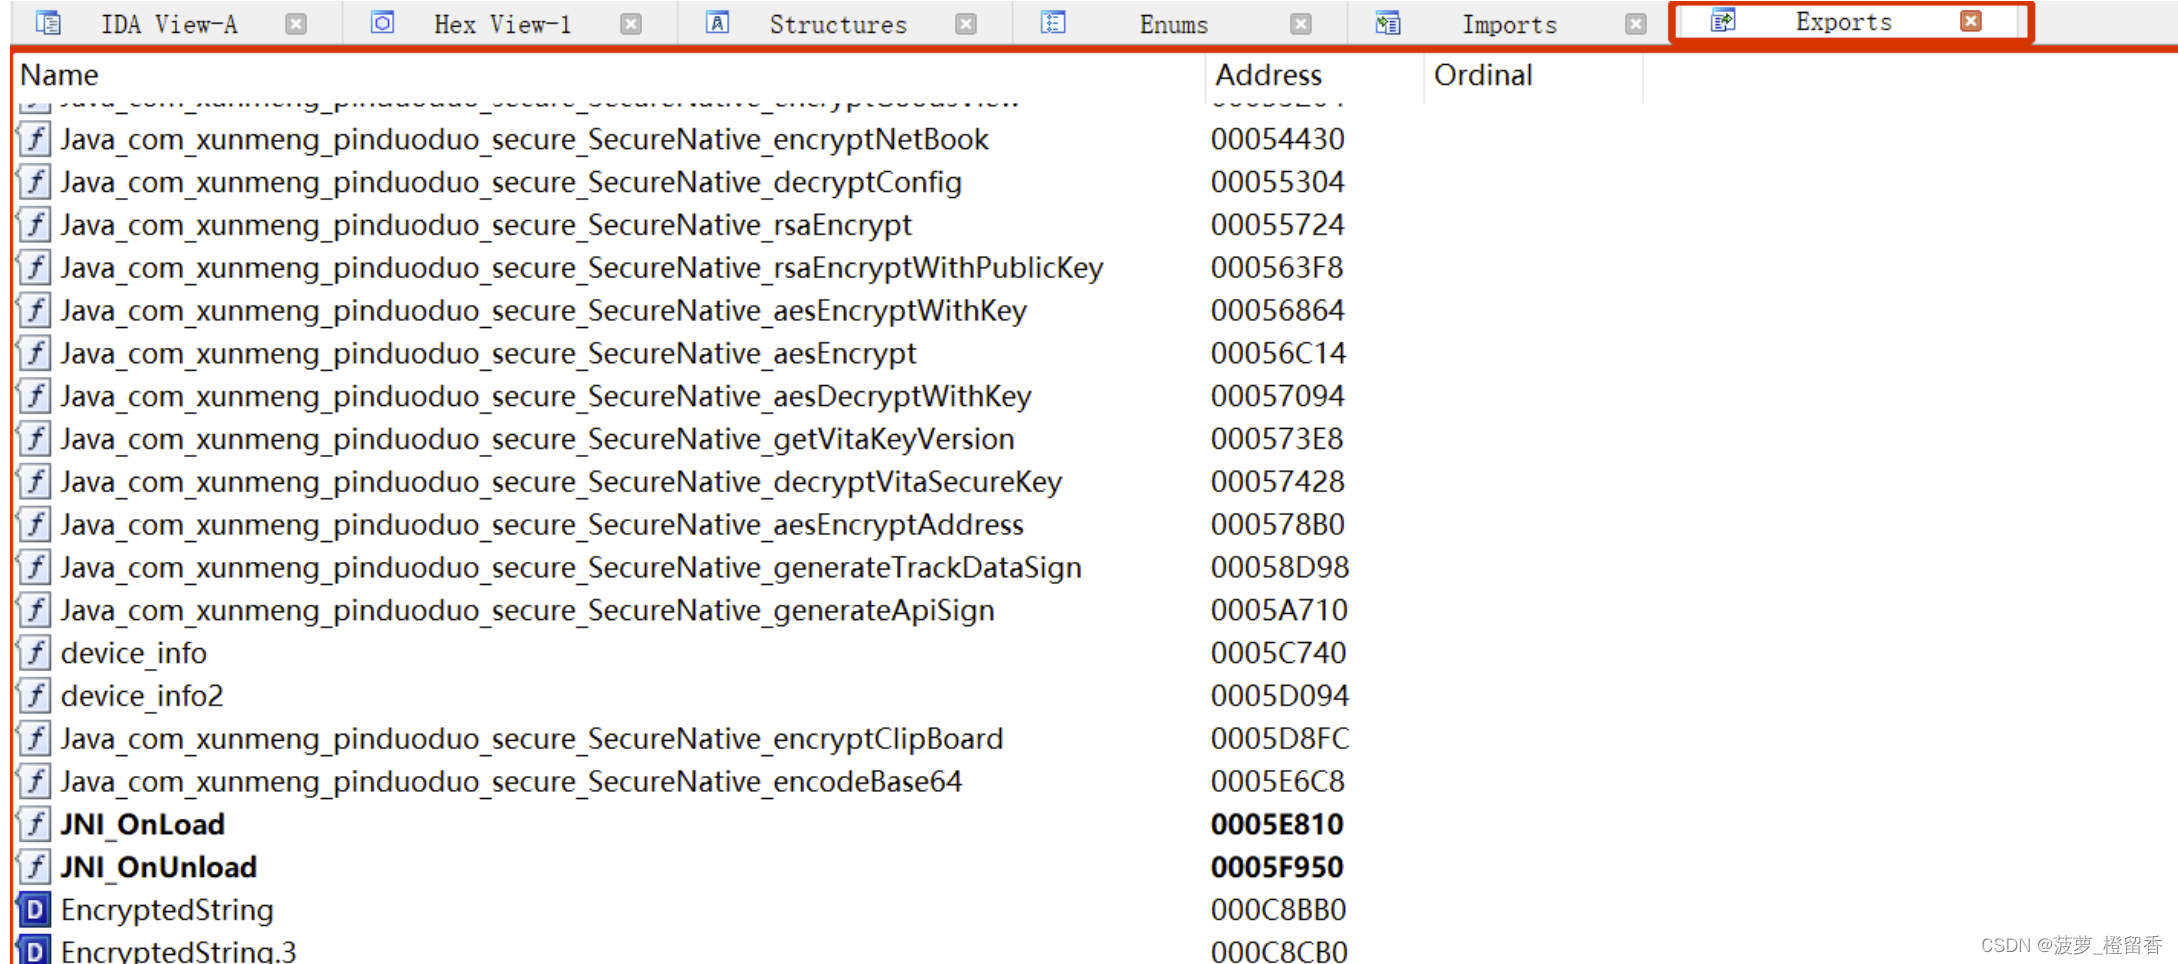Image resolution: width=2178 pixels, height=964 pixels.
Task: Click function icon beside aesEncryptWithKey export
Action: pyautogui.click(x=35, y=311)
